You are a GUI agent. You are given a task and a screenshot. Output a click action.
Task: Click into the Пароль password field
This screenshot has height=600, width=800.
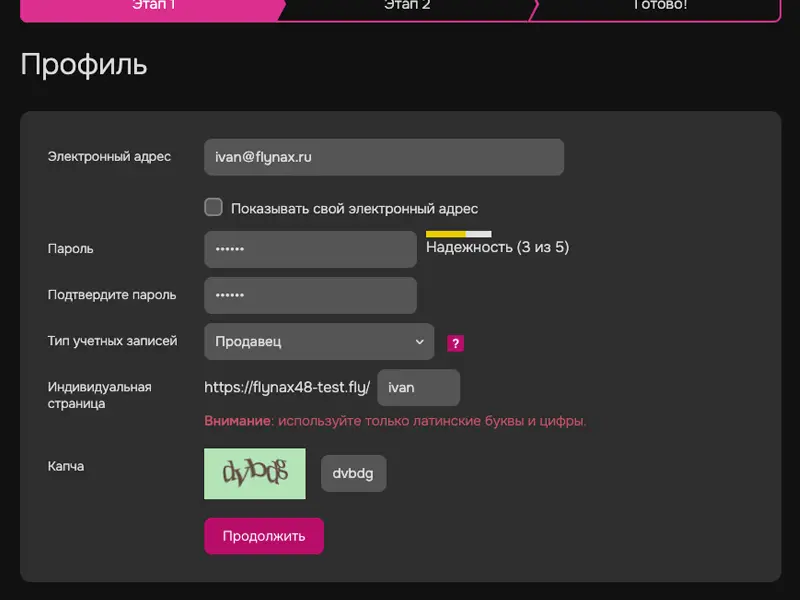pos(310,249)
